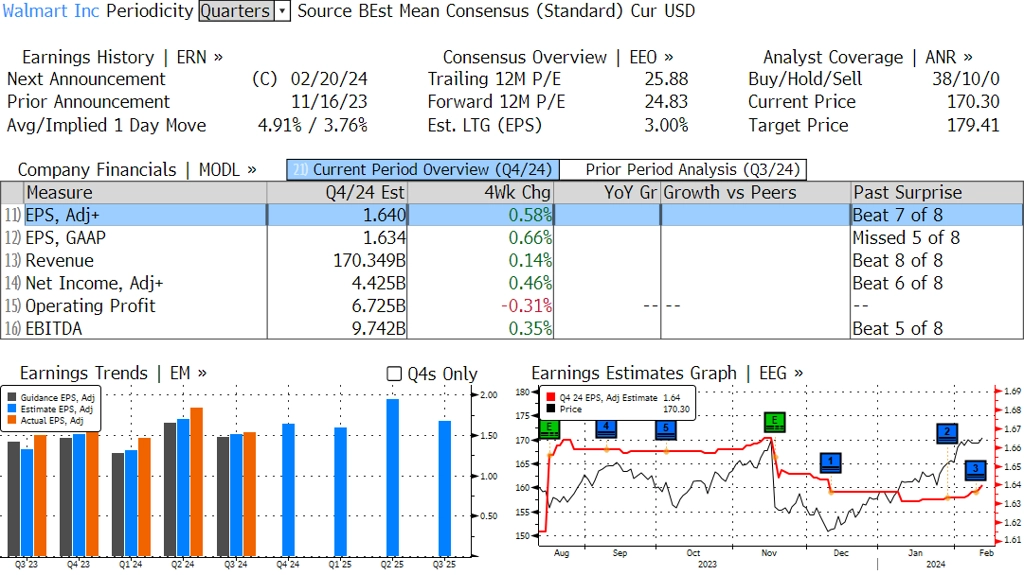
Task: Click the Forward 12M P/E value 24.83
Action: point(666,102)
